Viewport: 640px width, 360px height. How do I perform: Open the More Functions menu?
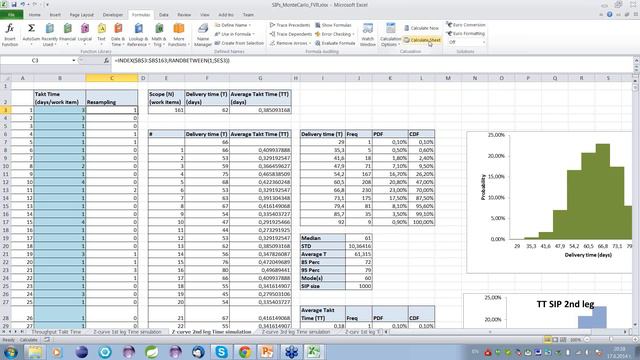[178, 35]
